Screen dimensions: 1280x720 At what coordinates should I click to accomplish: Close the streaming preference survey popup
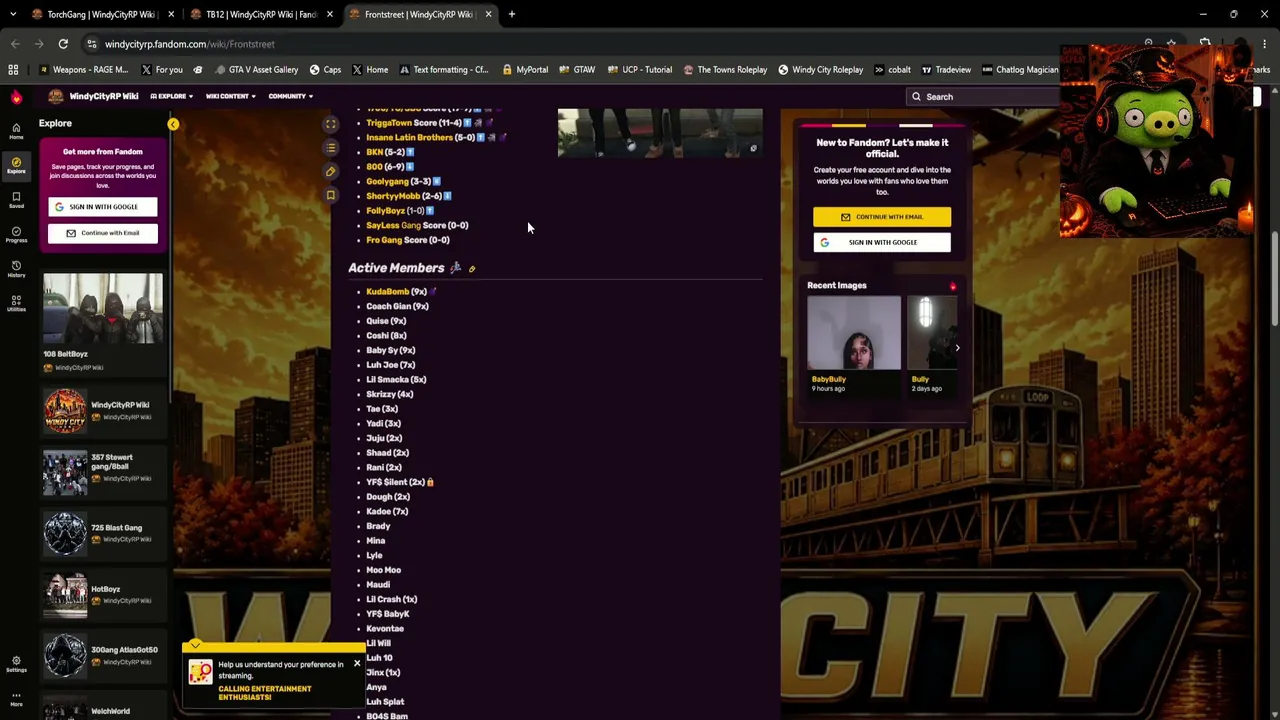click(357, 664)
